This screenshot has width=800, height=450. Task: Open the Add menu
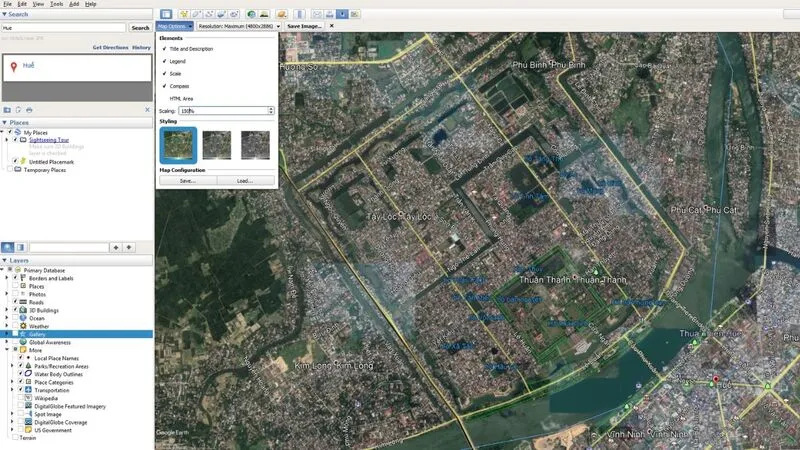74,4
